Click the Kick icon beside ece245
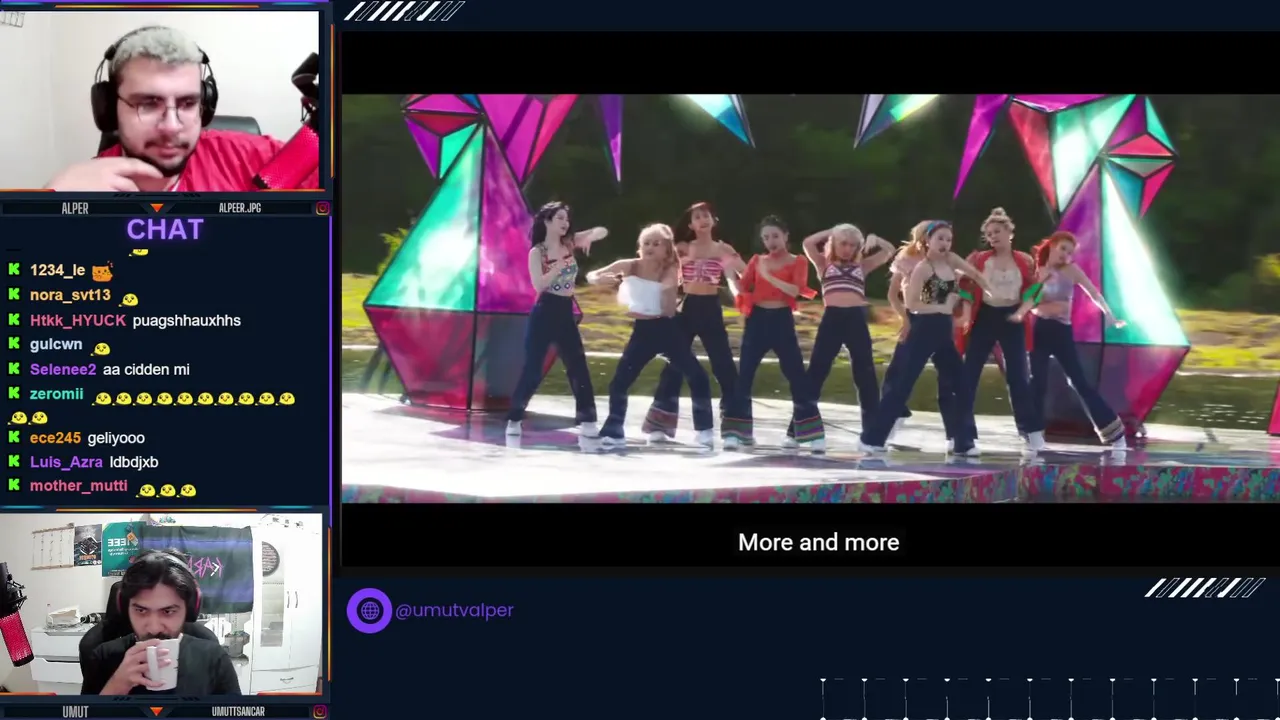The image size is (1280, 720). coord(14,437)
